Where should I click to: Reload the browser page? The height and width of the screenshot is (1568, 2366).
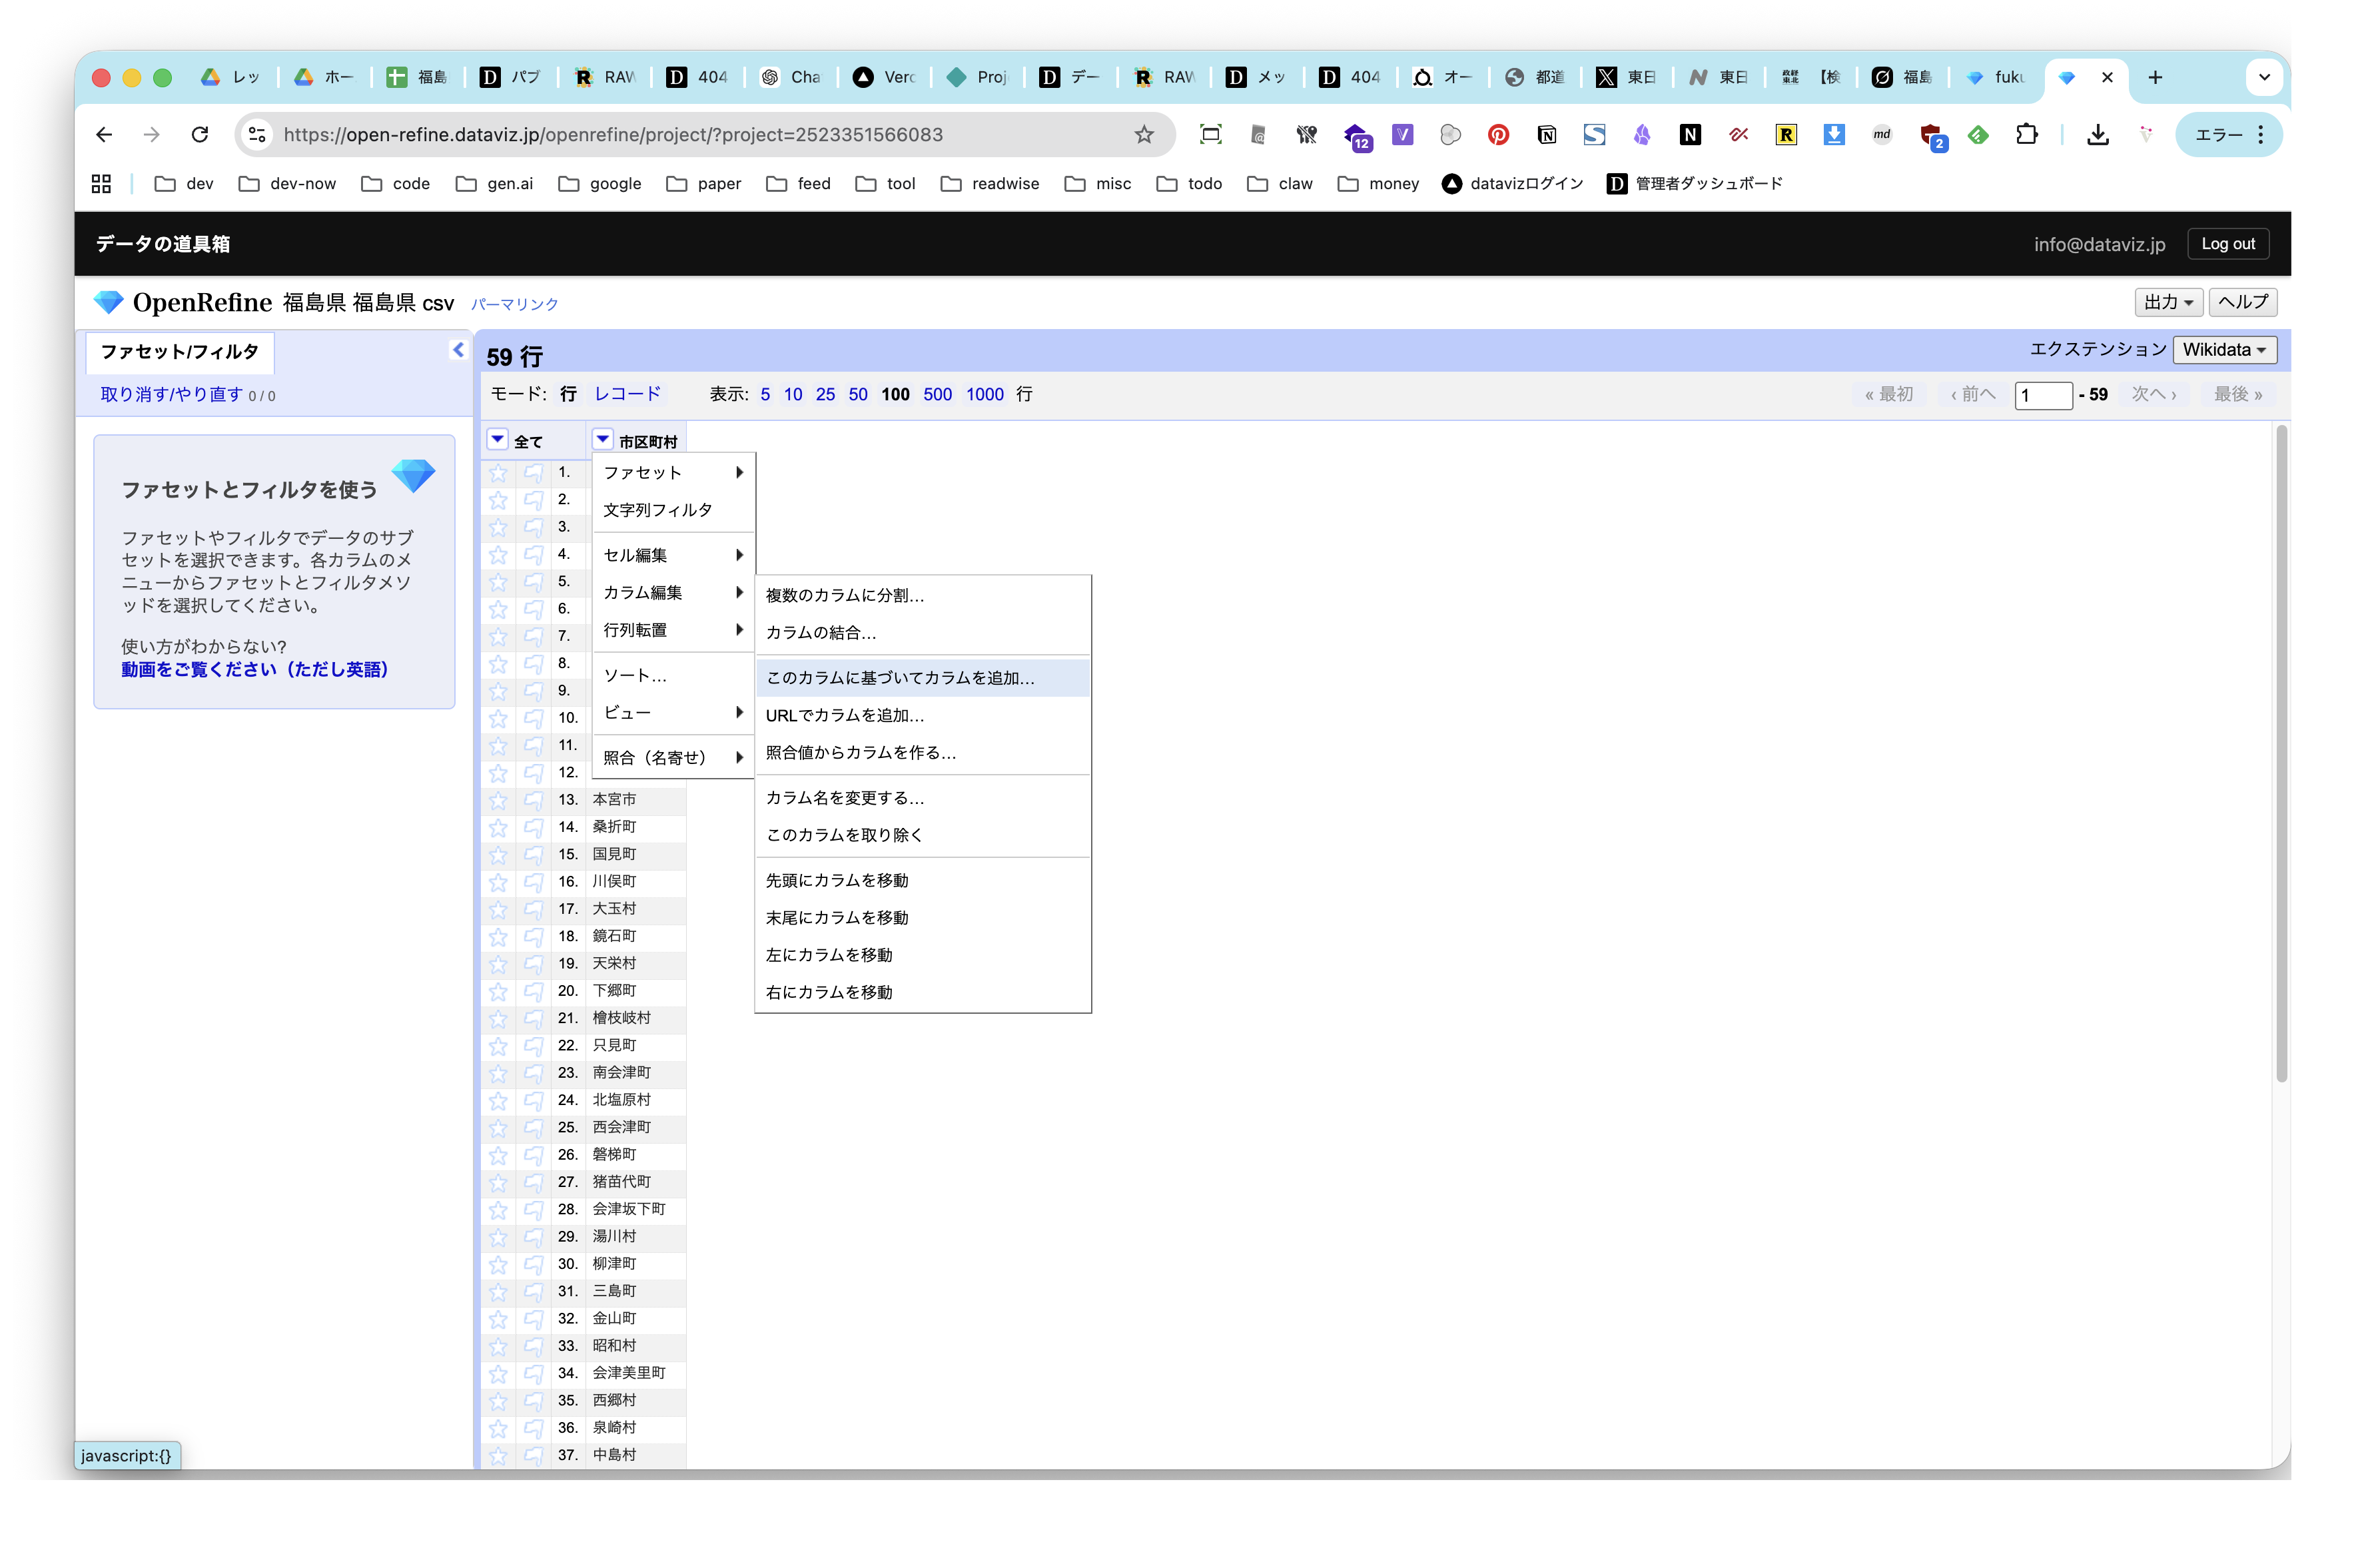click(200, 135)
